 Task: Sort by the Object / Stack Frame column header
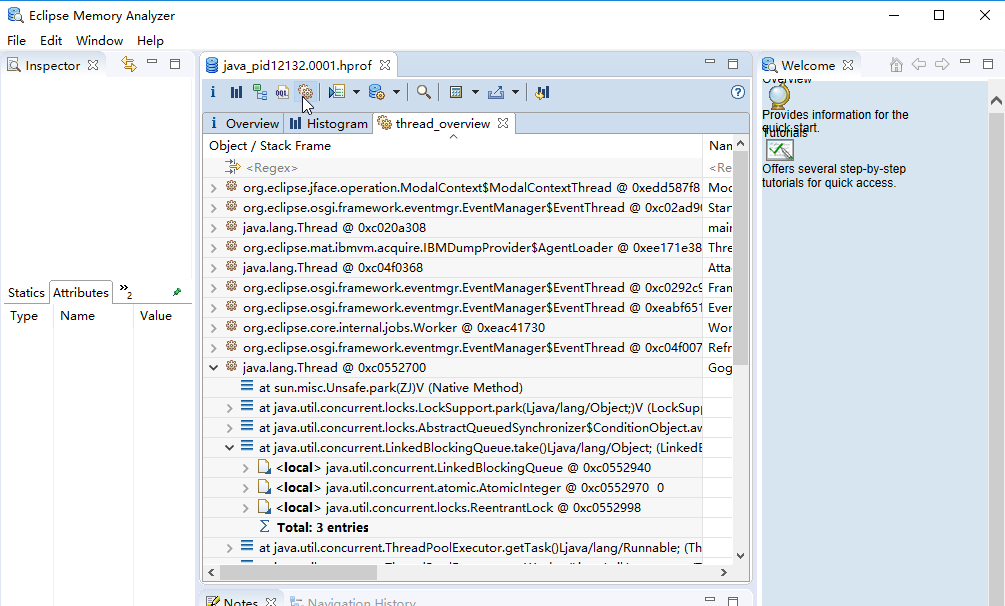coord(453,146)
